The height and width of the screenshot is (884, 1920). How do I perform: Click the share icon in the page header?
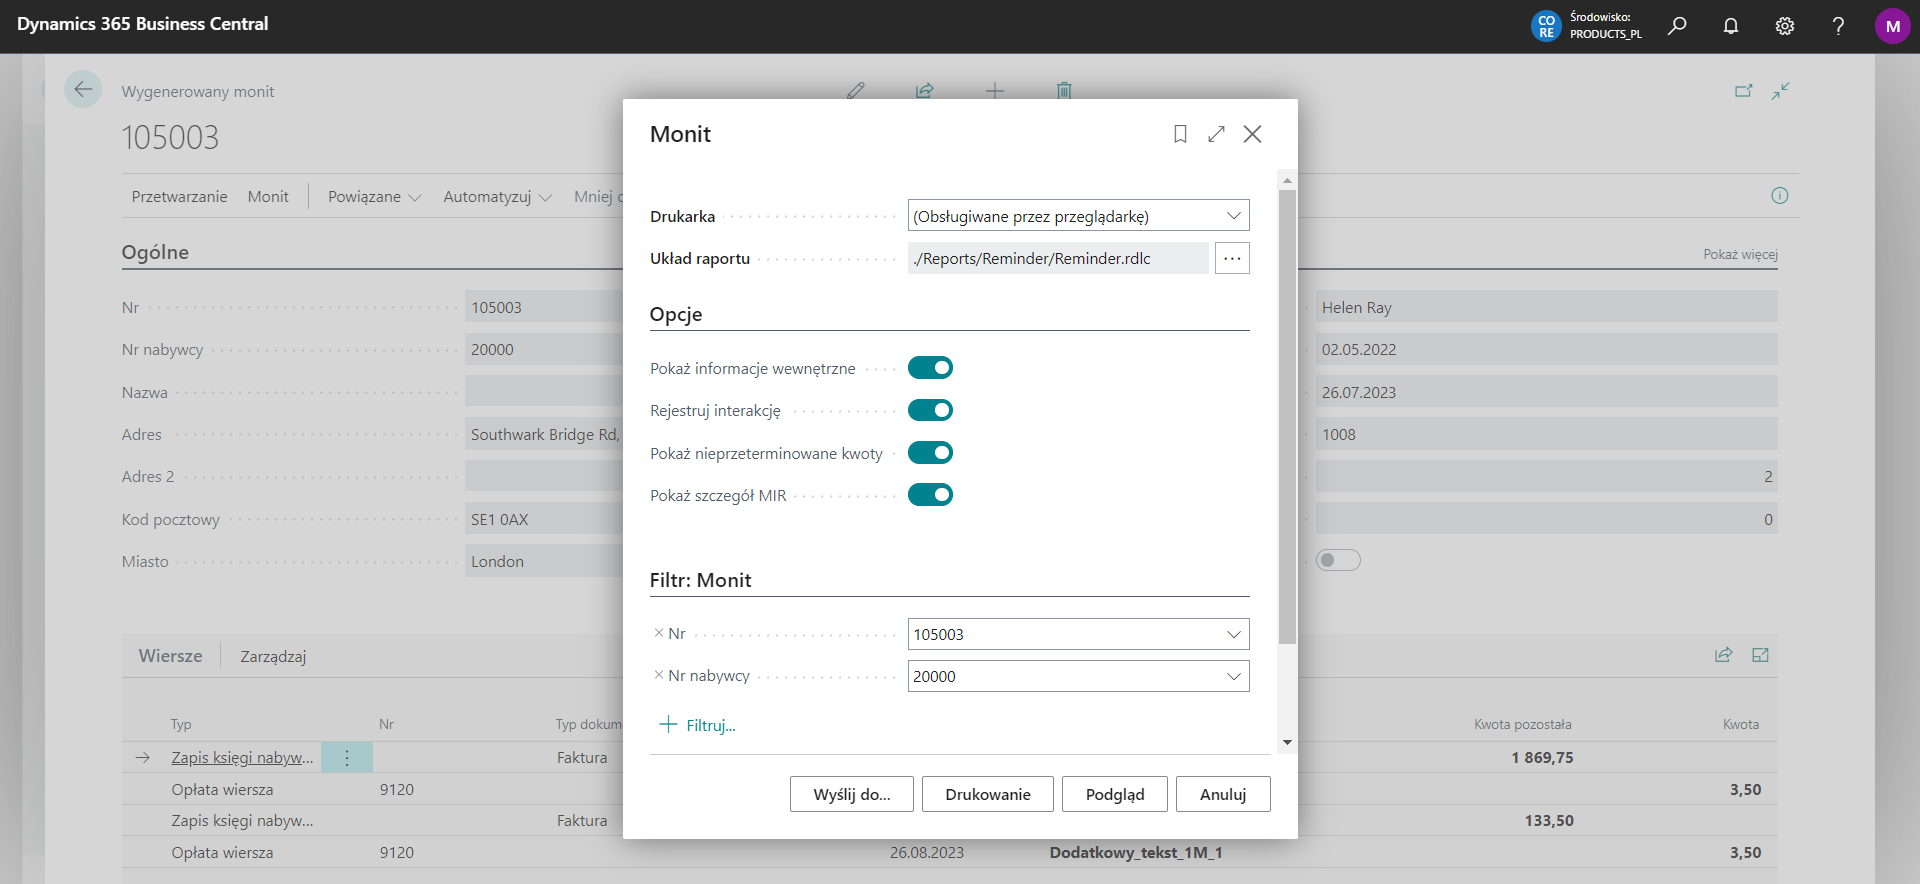[x=925, y=91]
